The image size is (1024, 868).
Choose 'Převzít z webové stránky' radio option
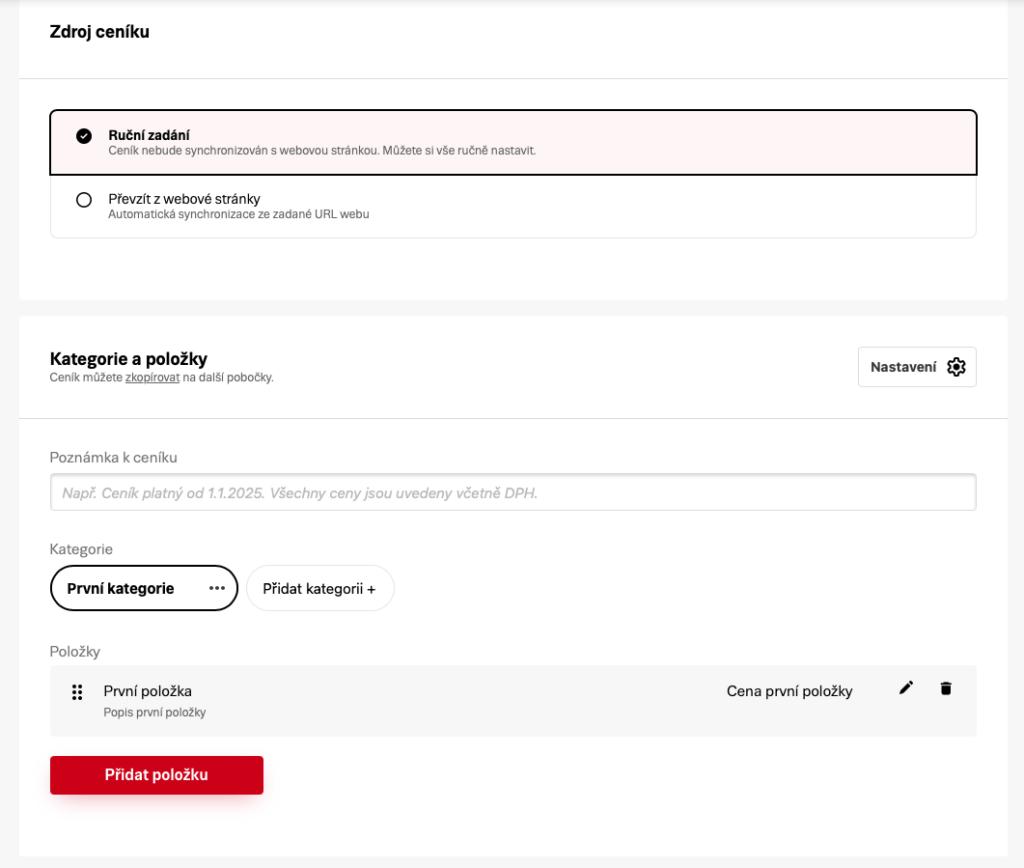point(84,200)
